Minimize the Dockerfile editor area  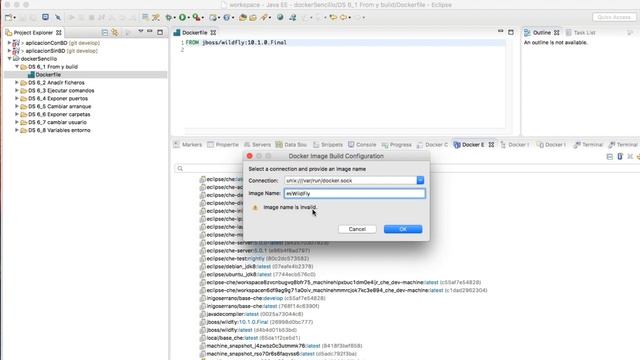tap(500, 31)
